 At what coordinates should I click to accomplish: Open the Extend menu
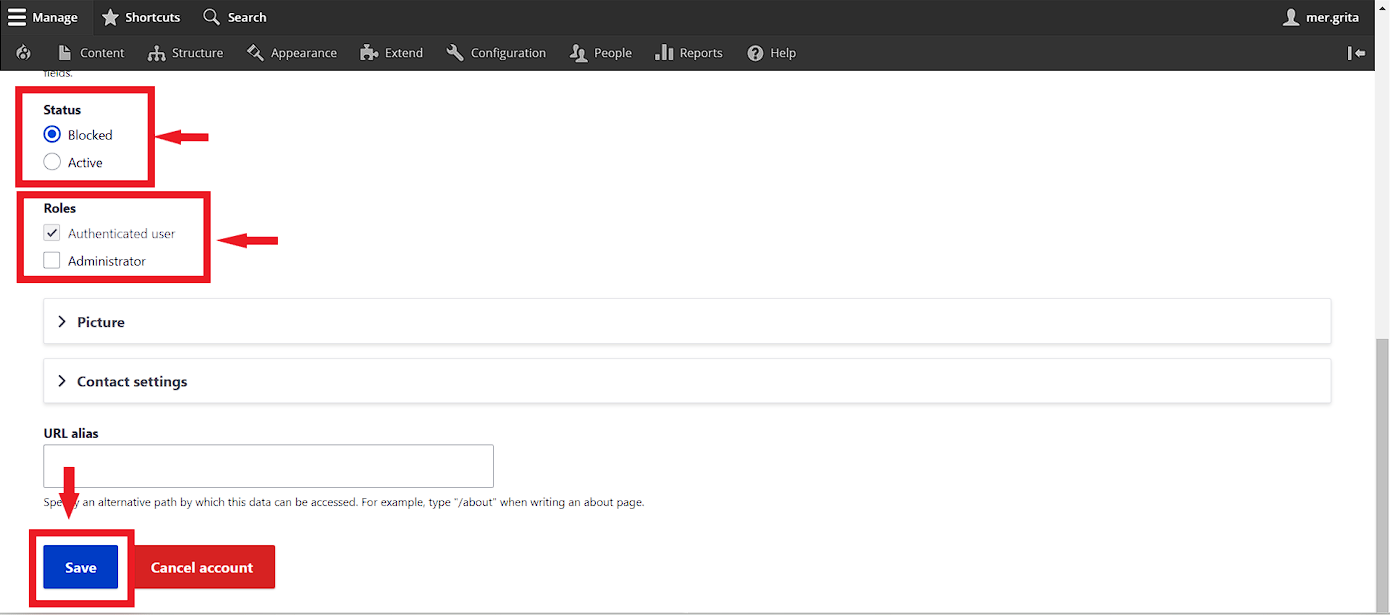(392, 53)
